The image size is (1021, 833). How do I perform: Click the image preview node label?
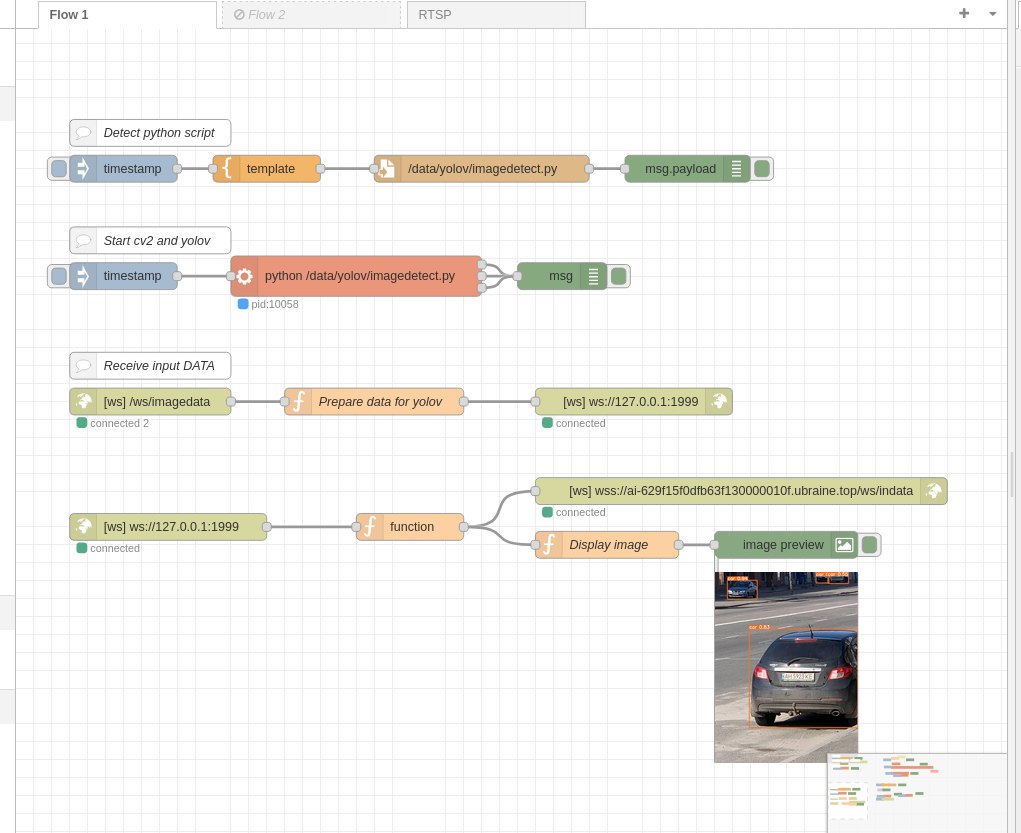[783, 545]
